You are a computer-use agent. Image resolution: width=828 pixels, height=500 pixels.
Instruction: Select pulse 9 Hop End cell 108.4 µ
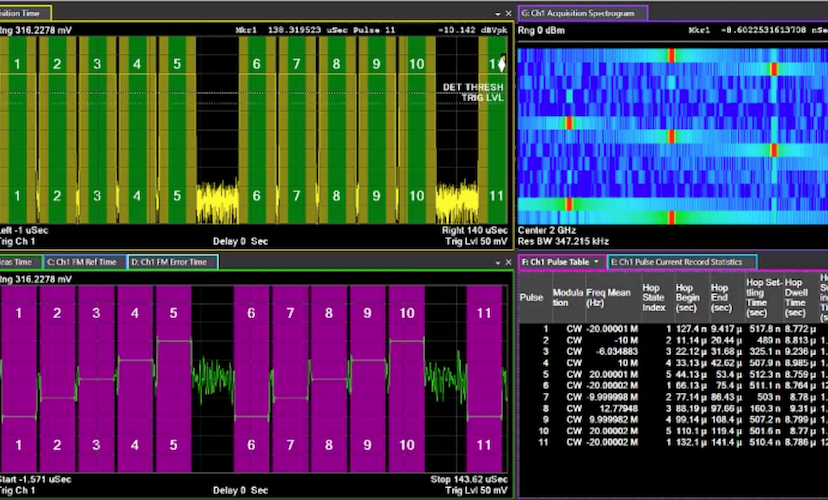tap(726, 420)
